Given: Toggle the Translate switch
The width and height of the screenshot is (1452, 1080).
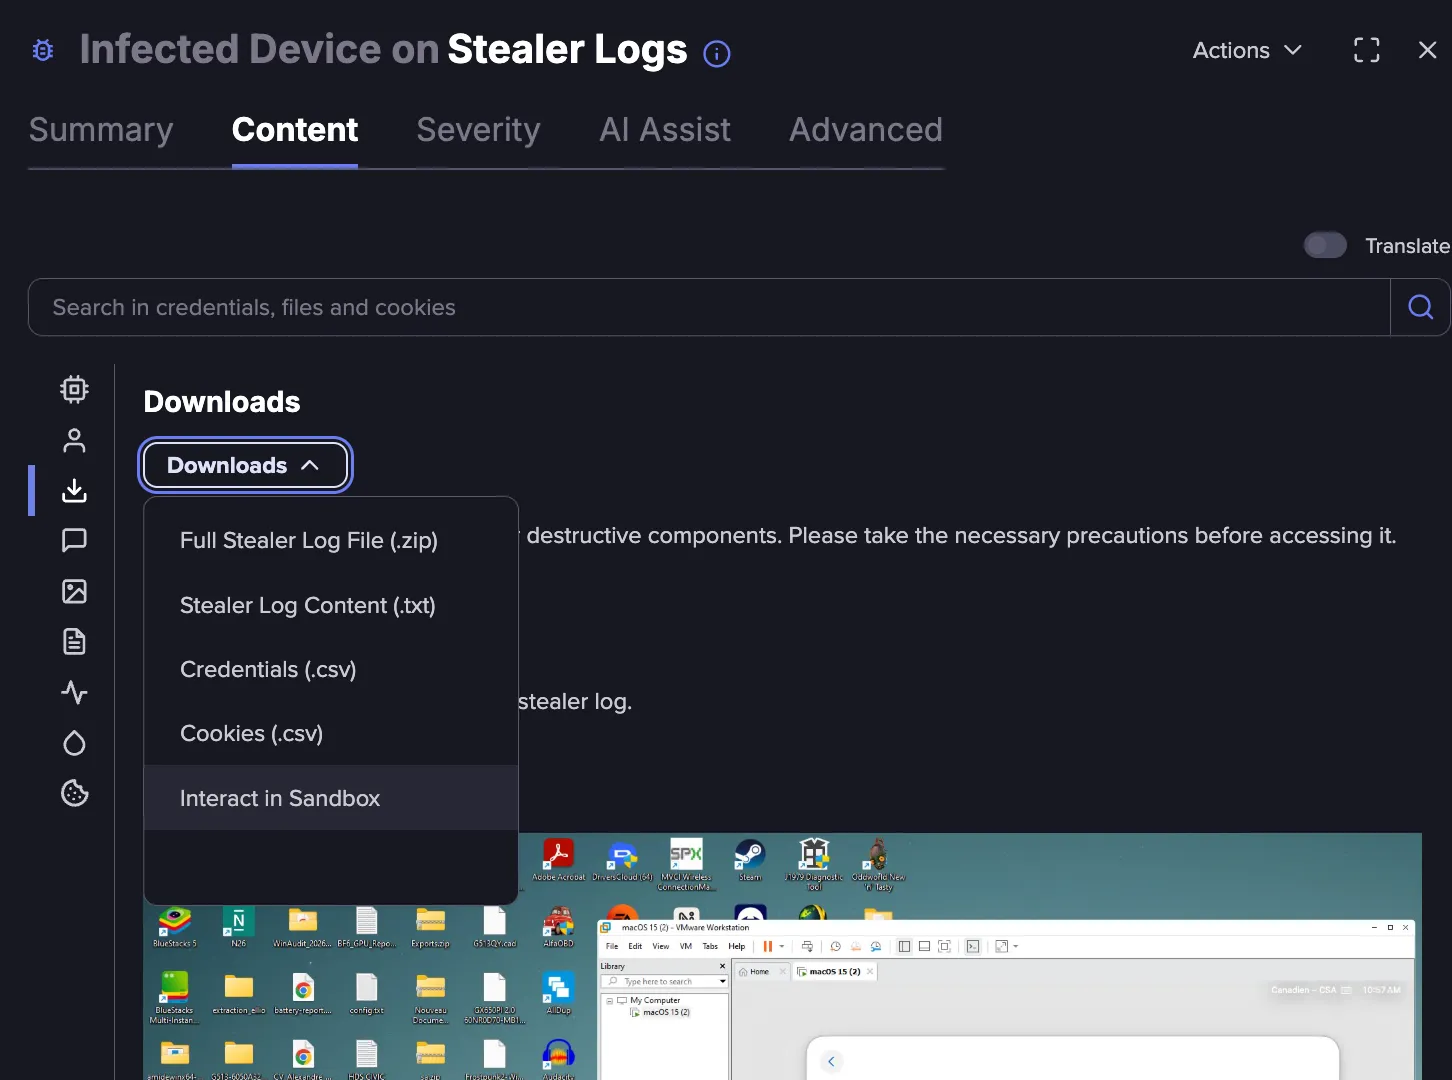Looking at the screenshot, I should click(x=1325, y=245).
